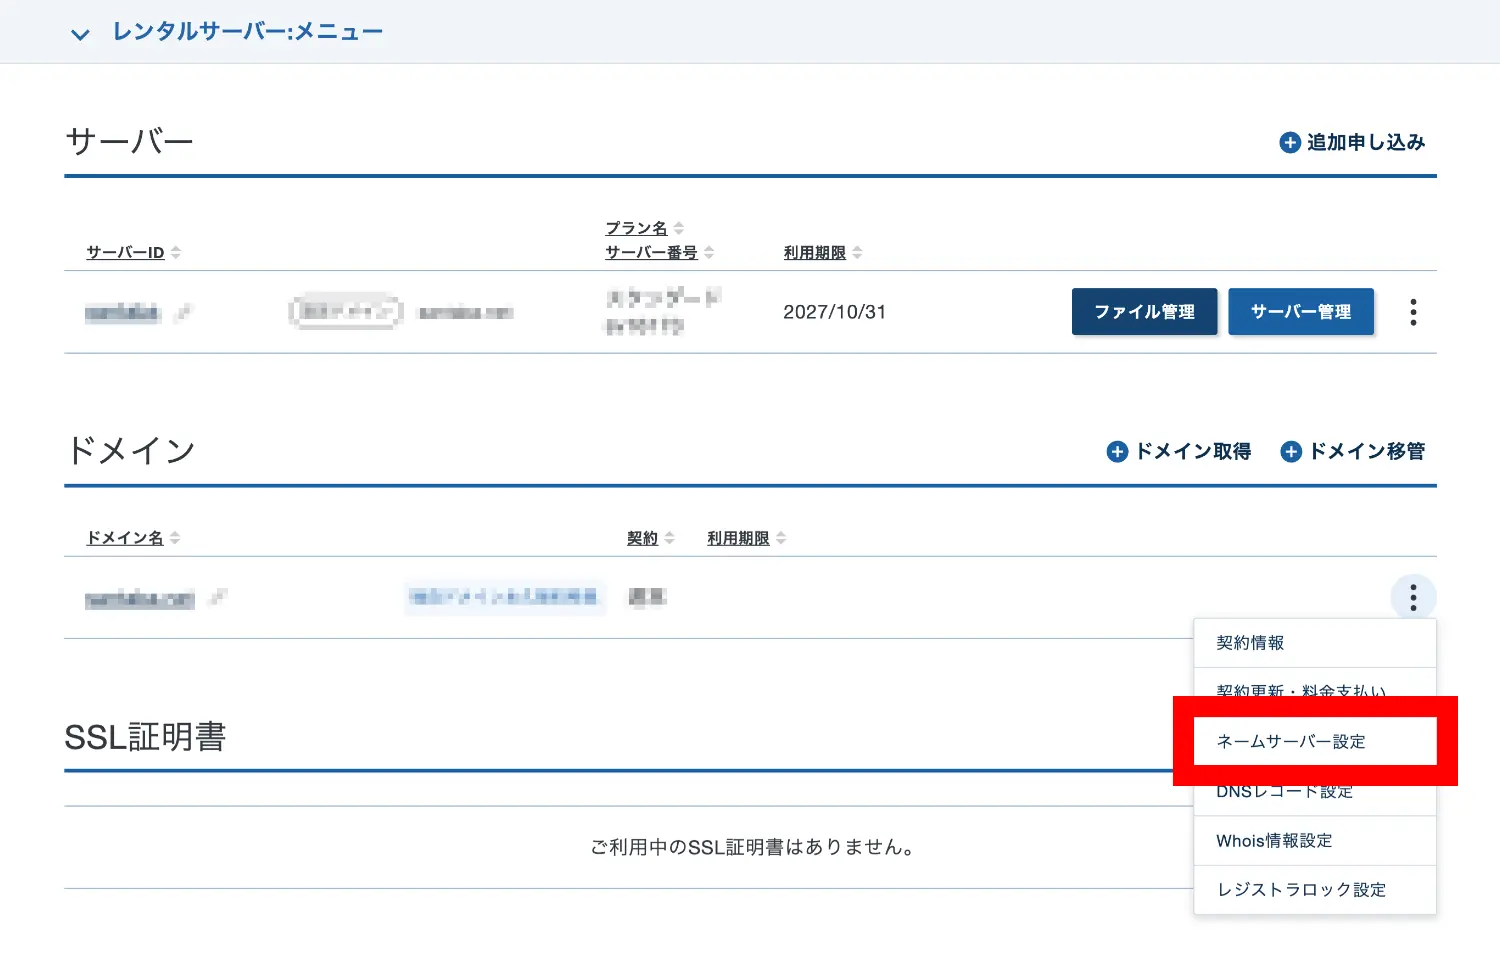1500x962 pixels.
Task: Click the plus icon beside ドメイン取得
Action: point(1117,452)
